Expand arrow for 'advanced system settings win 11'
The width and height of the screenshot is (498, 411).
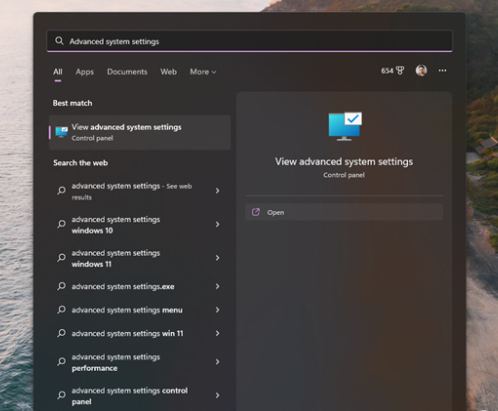pyautogui.click(x=217, y=333)
